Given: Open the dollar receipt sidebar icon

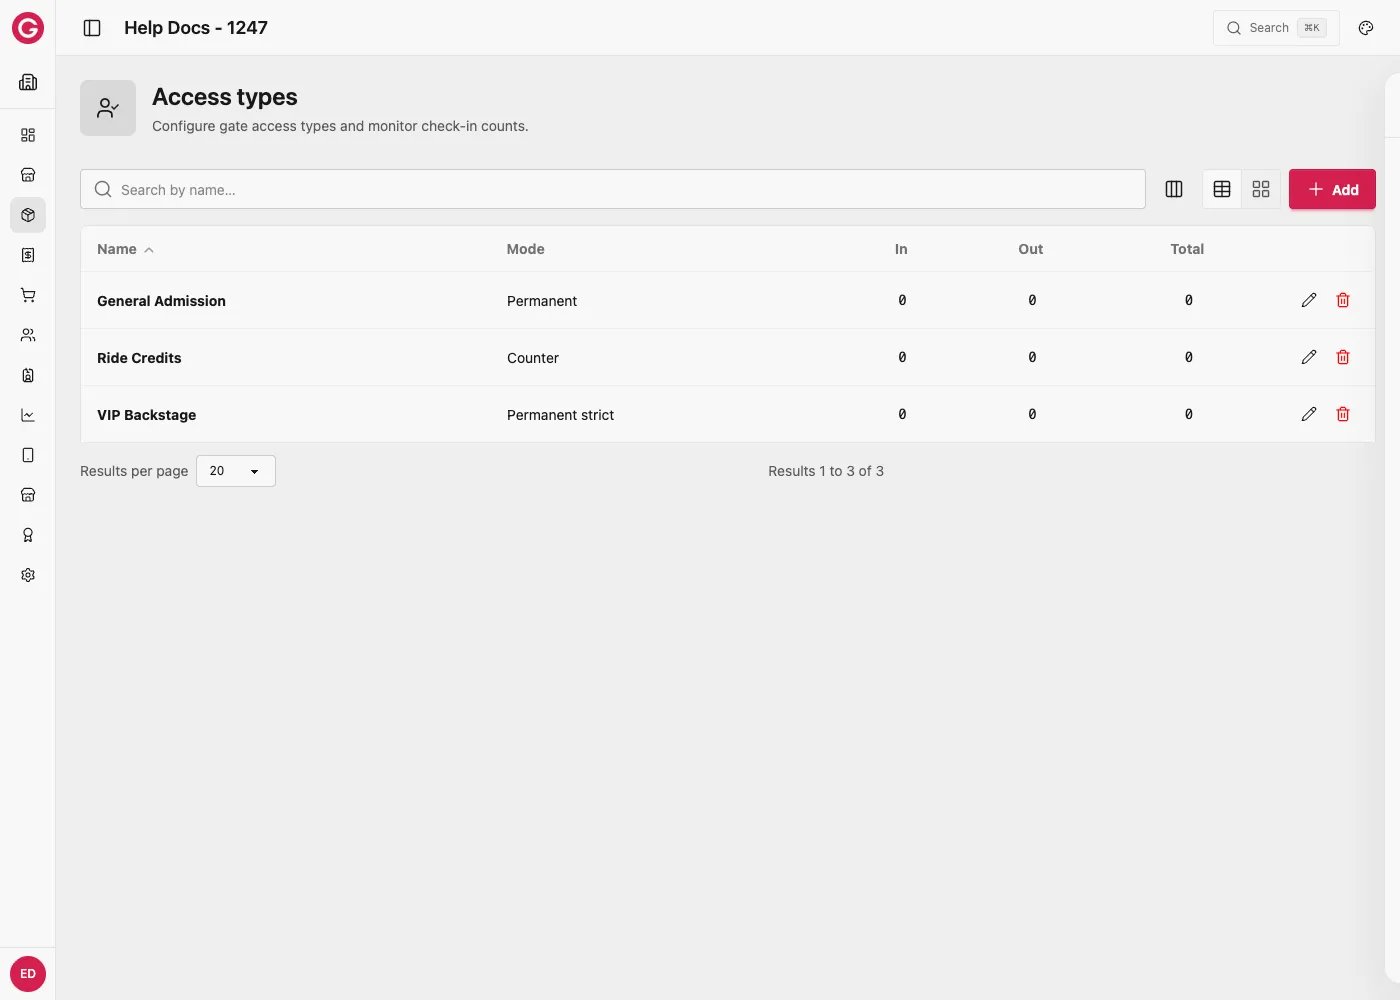Looking at the screenshot, I should (28, 255).
